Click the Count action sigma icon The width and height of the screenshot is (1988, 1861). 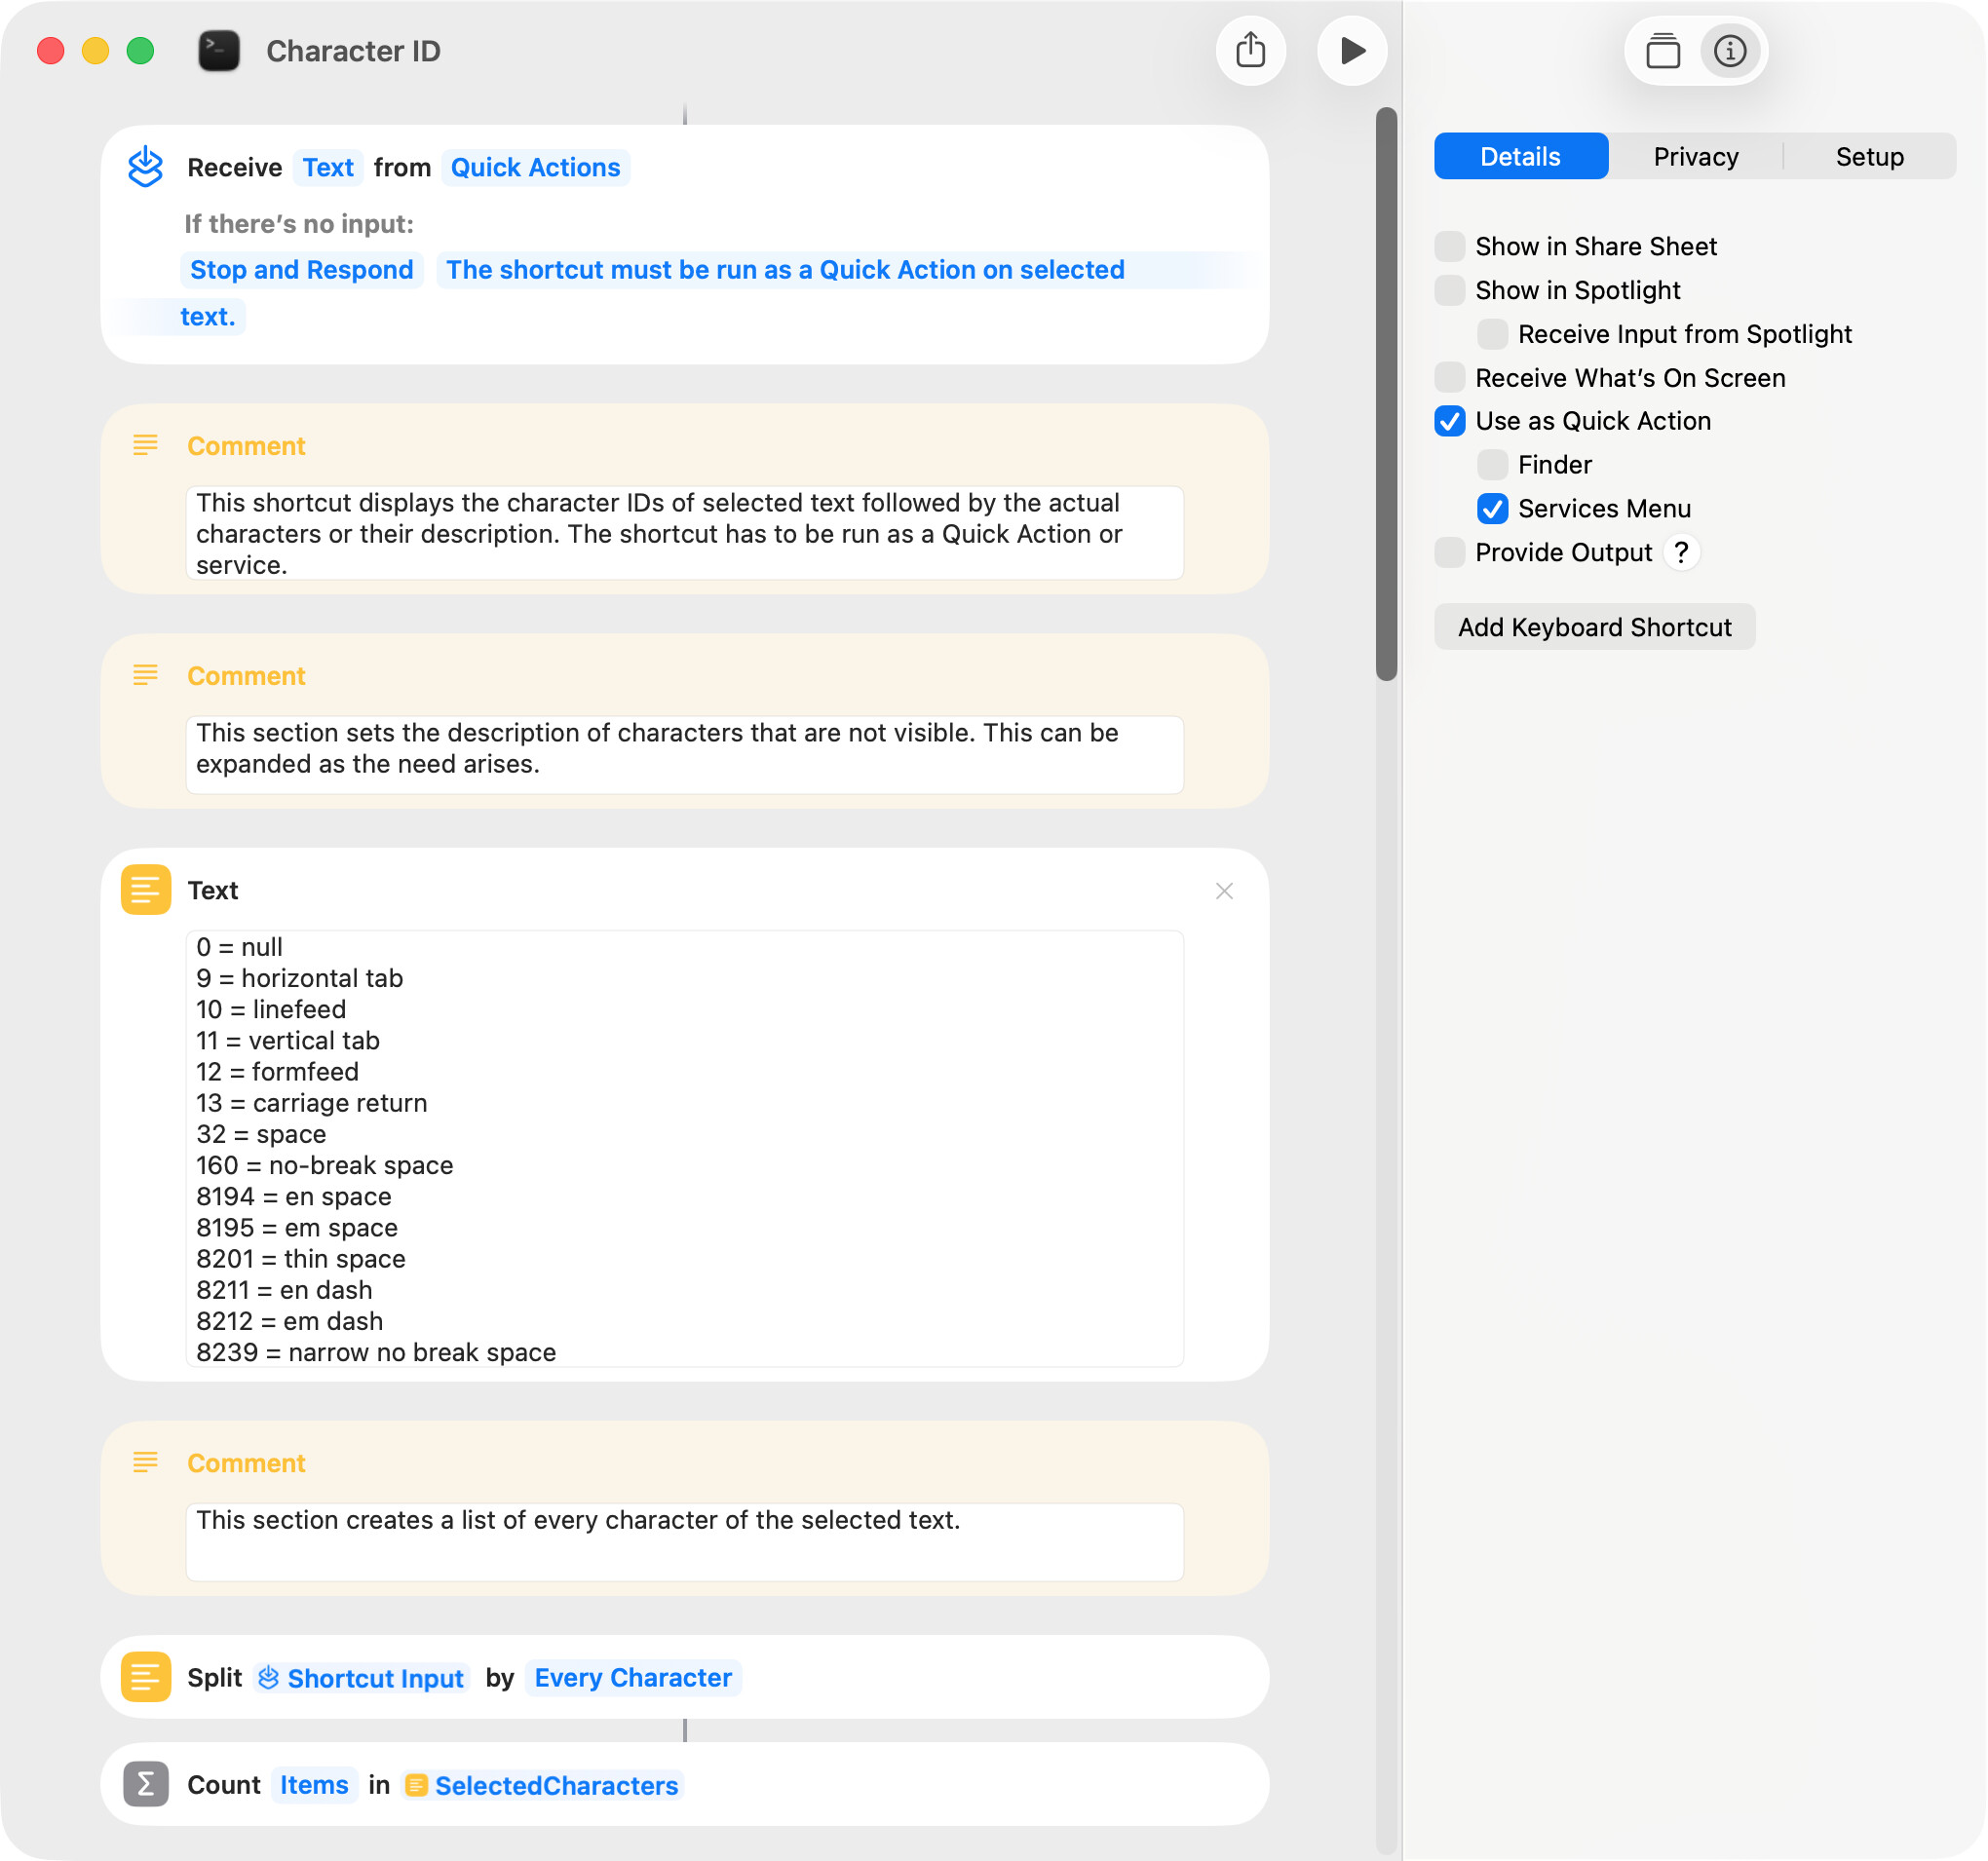pyautogui.click(x=146, y=1785)
